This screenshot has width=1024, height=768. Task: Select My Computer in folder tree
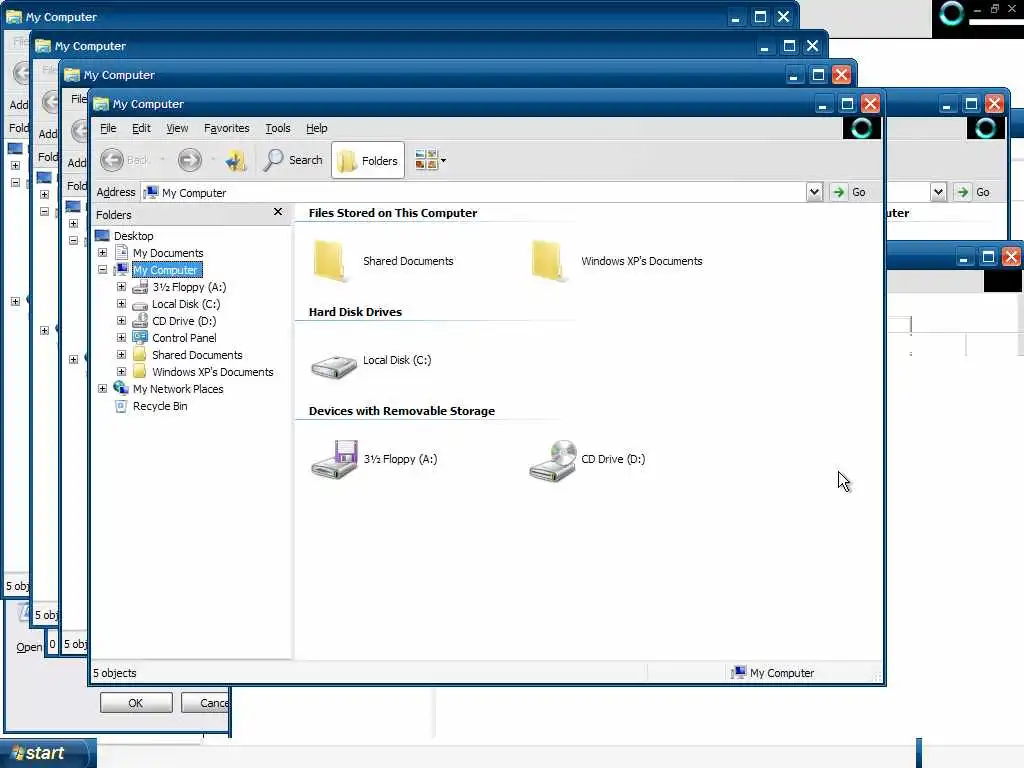coord(167,270)
